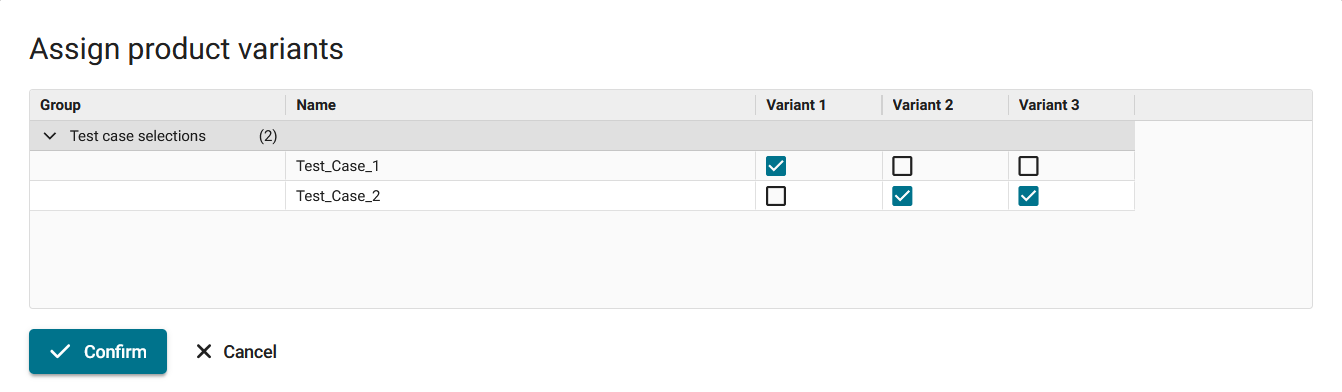
Task: Enable Variant 3 for Test_Case_1
Action: (1028, 166)
